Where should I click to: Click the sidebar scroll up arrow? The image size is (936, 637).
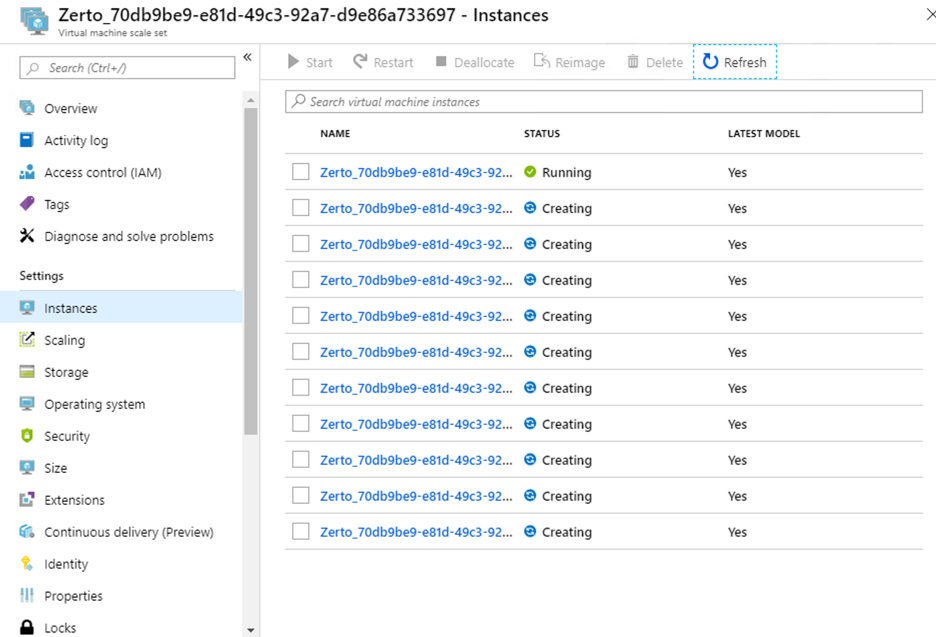[251, 100]
